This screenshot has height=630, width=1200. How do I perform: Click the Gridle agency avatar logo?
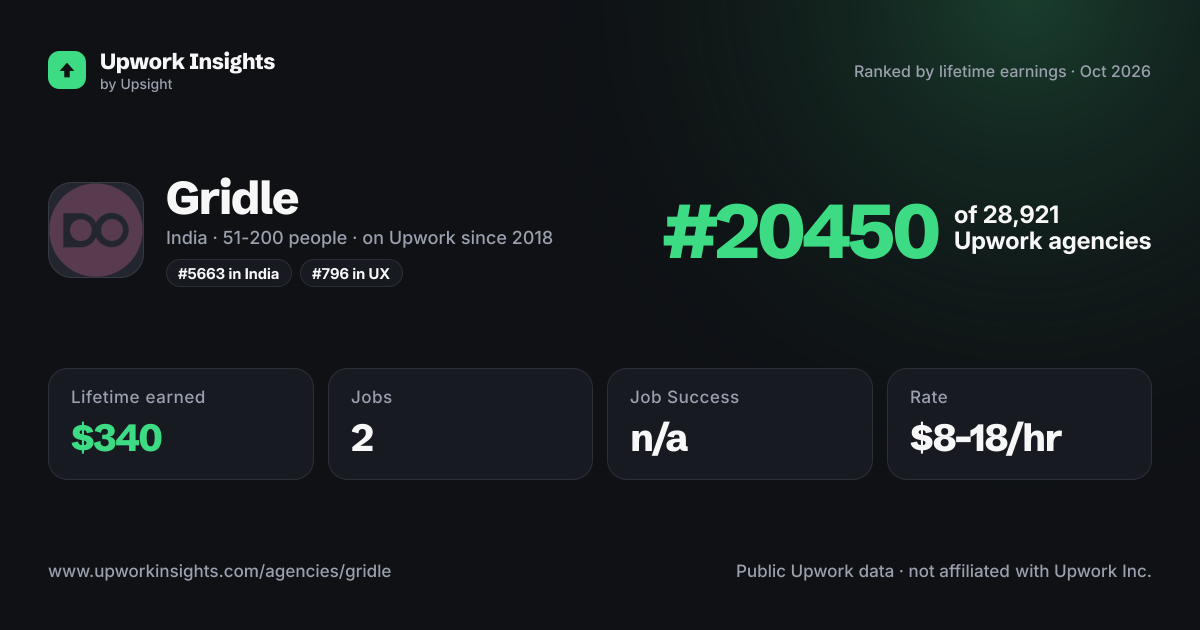[x=96, y=230]
